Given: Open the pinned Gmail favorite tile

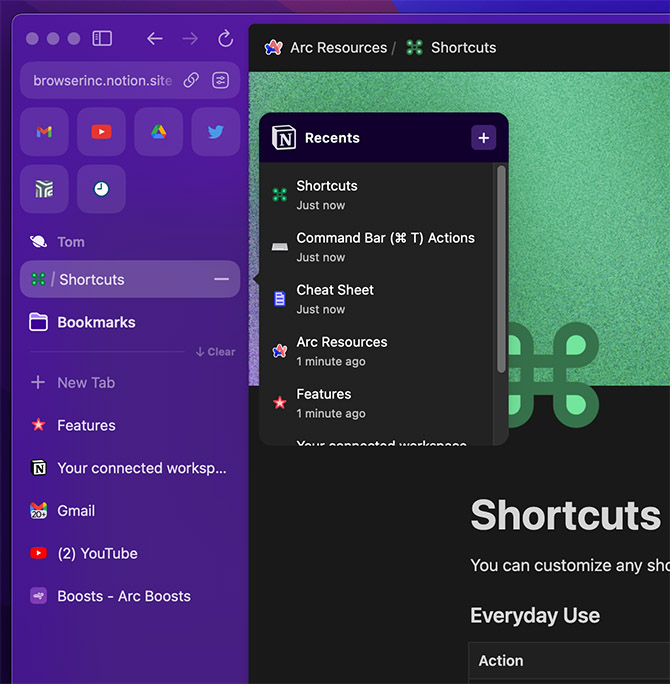Looking at the screenshot, I should [44, 132].
